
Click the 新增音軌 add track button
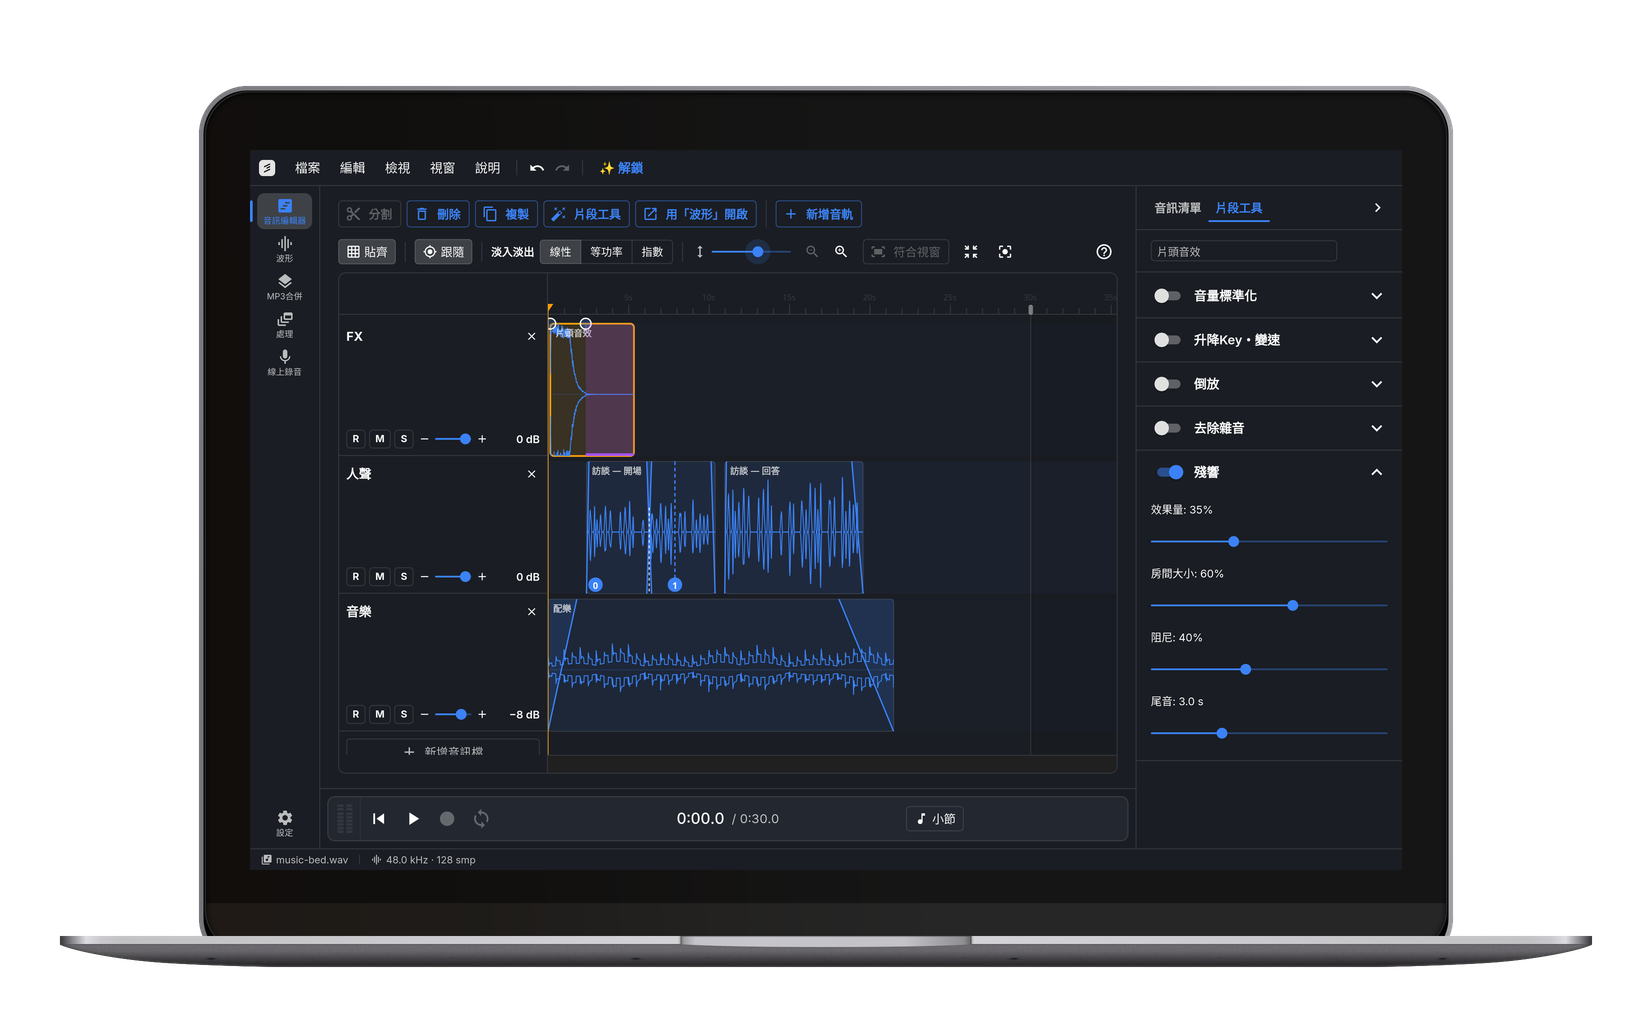coord(819,214)
